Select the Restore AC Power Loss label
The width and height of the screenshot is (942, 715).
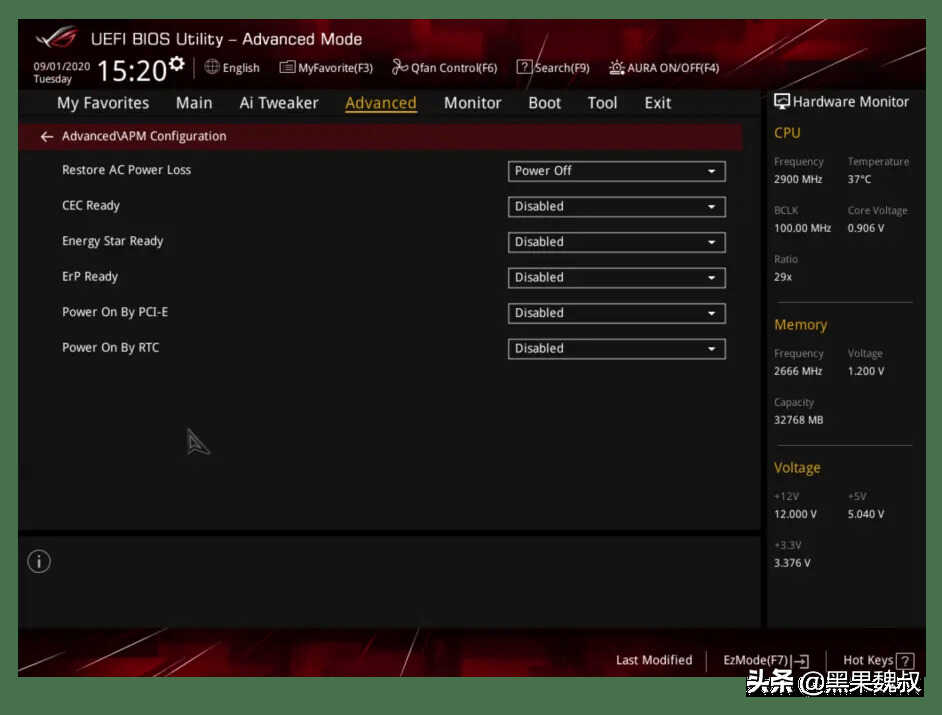[126, 170]
